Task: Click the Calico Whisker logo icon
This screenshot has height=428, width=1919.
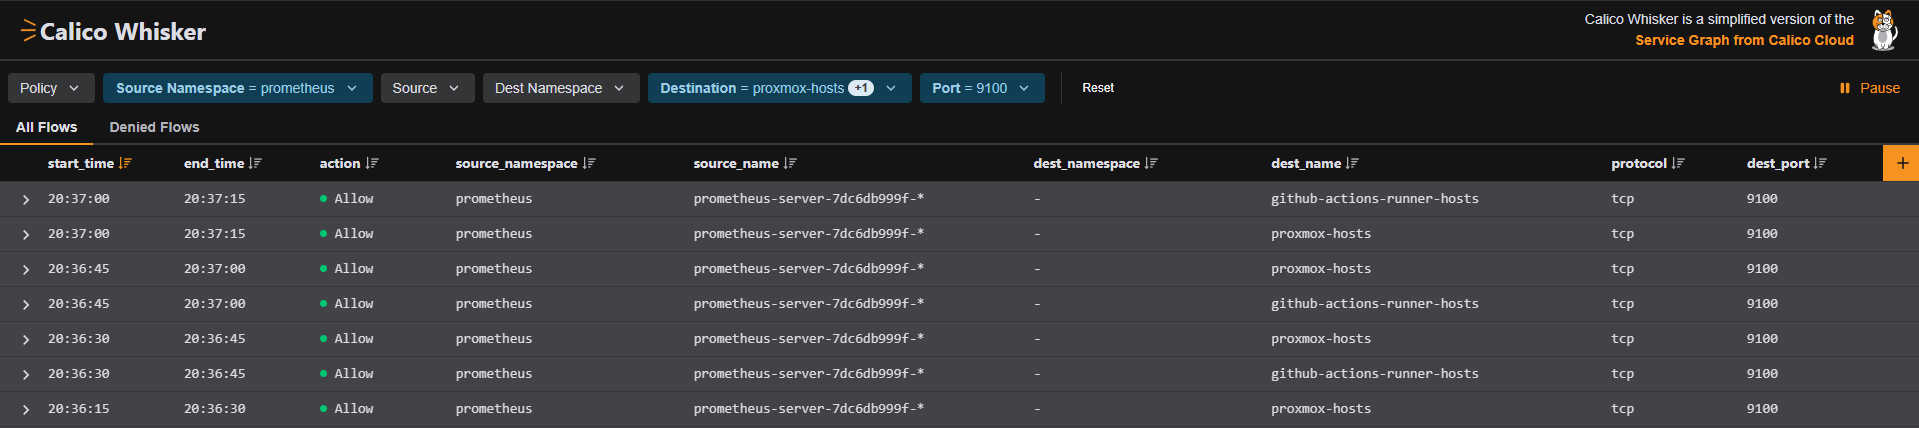Action: [29, 31]
